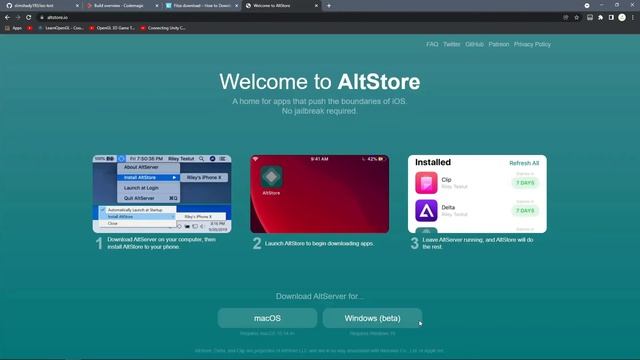Click the first YouTube bookmark icon
This screenshot has height=360, width=640.
pyautogui.click(x=30, y=28)
